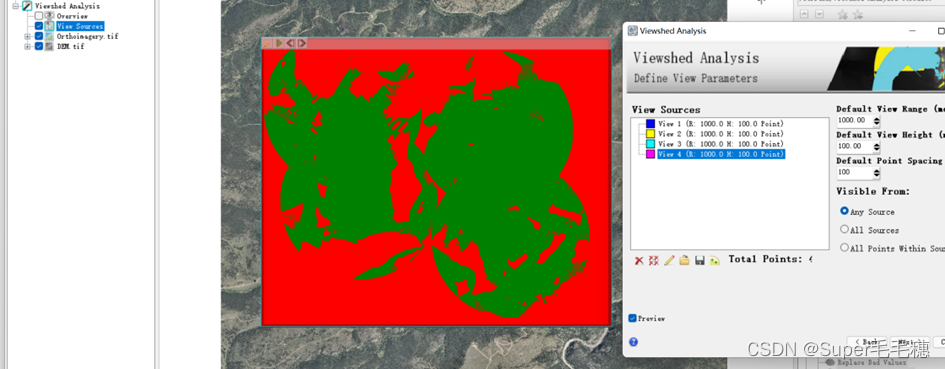Click the Default View Range input field
This screenshot has height=369, width=945.
tap(855, 121)
